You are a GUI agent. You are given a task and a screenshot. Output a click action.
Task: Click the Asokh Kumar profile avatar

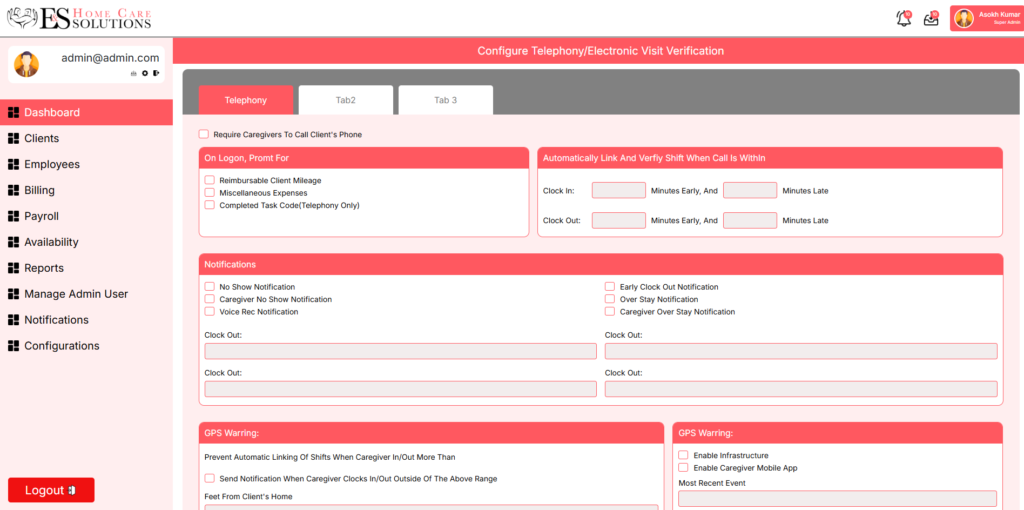pyautogui.click(x=964, y=18)
